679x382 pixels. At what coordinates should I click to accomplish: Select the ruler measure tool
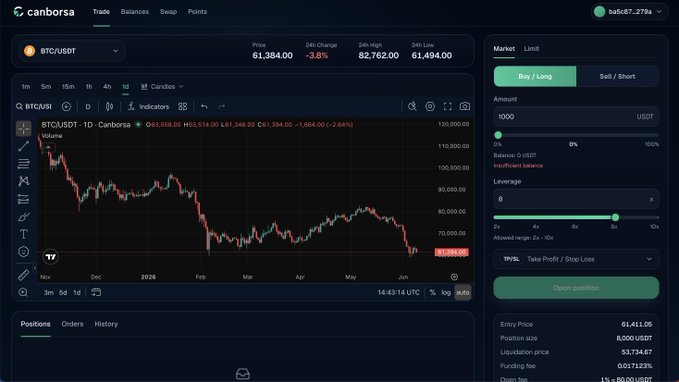click(23, 275)
